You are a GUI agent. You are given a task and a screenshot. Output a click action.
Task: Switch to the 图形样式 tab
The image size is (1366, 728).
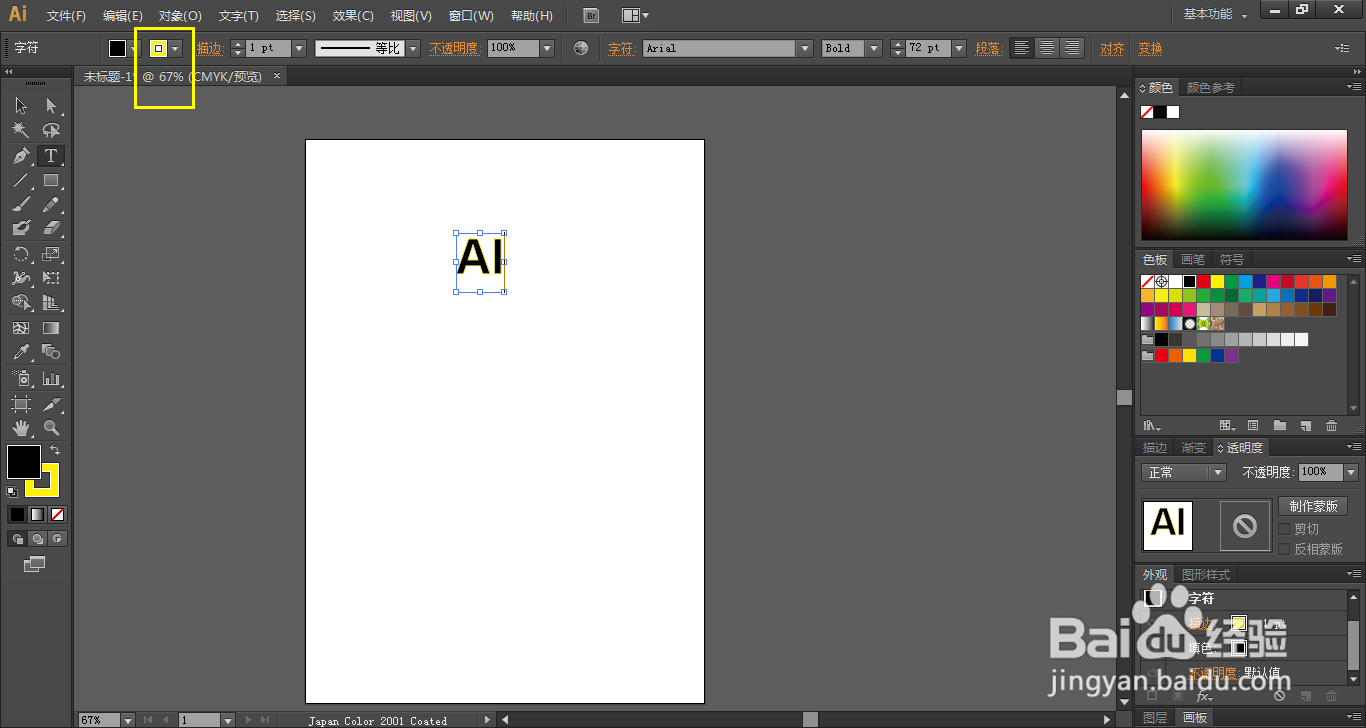click(1205, 575)
